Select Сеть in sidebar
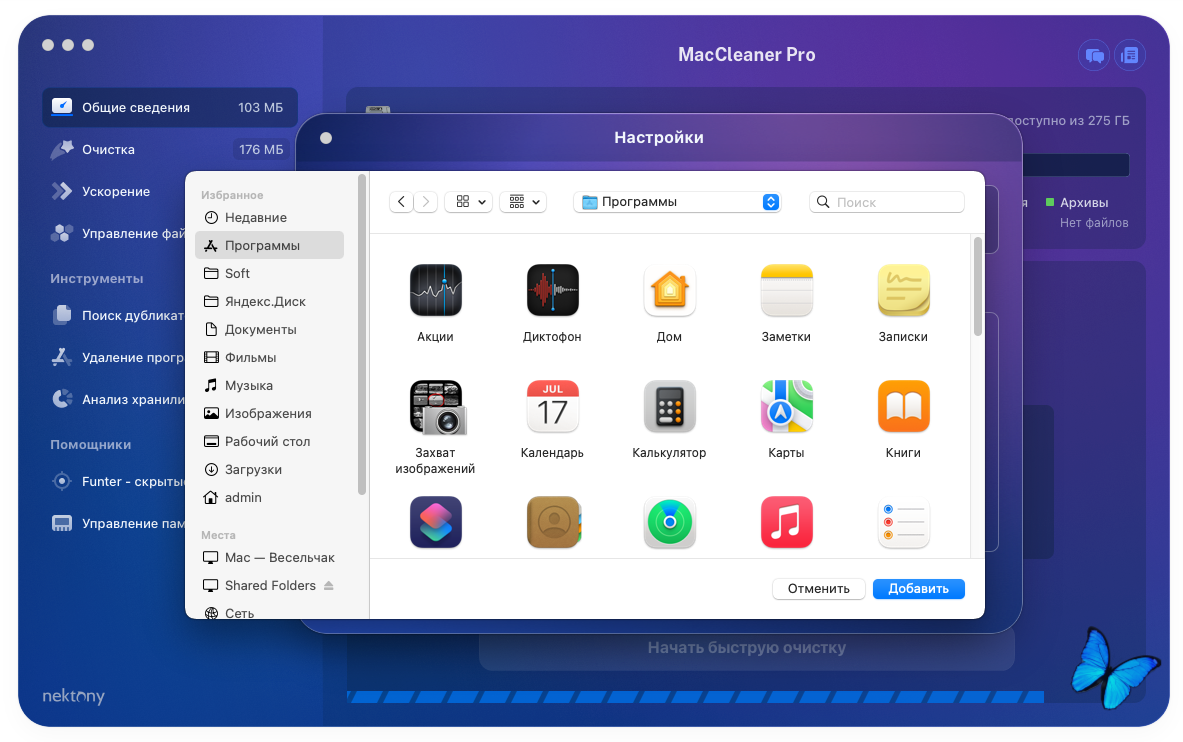Viewport: 1183px width, 742px height. pos(269,612)
